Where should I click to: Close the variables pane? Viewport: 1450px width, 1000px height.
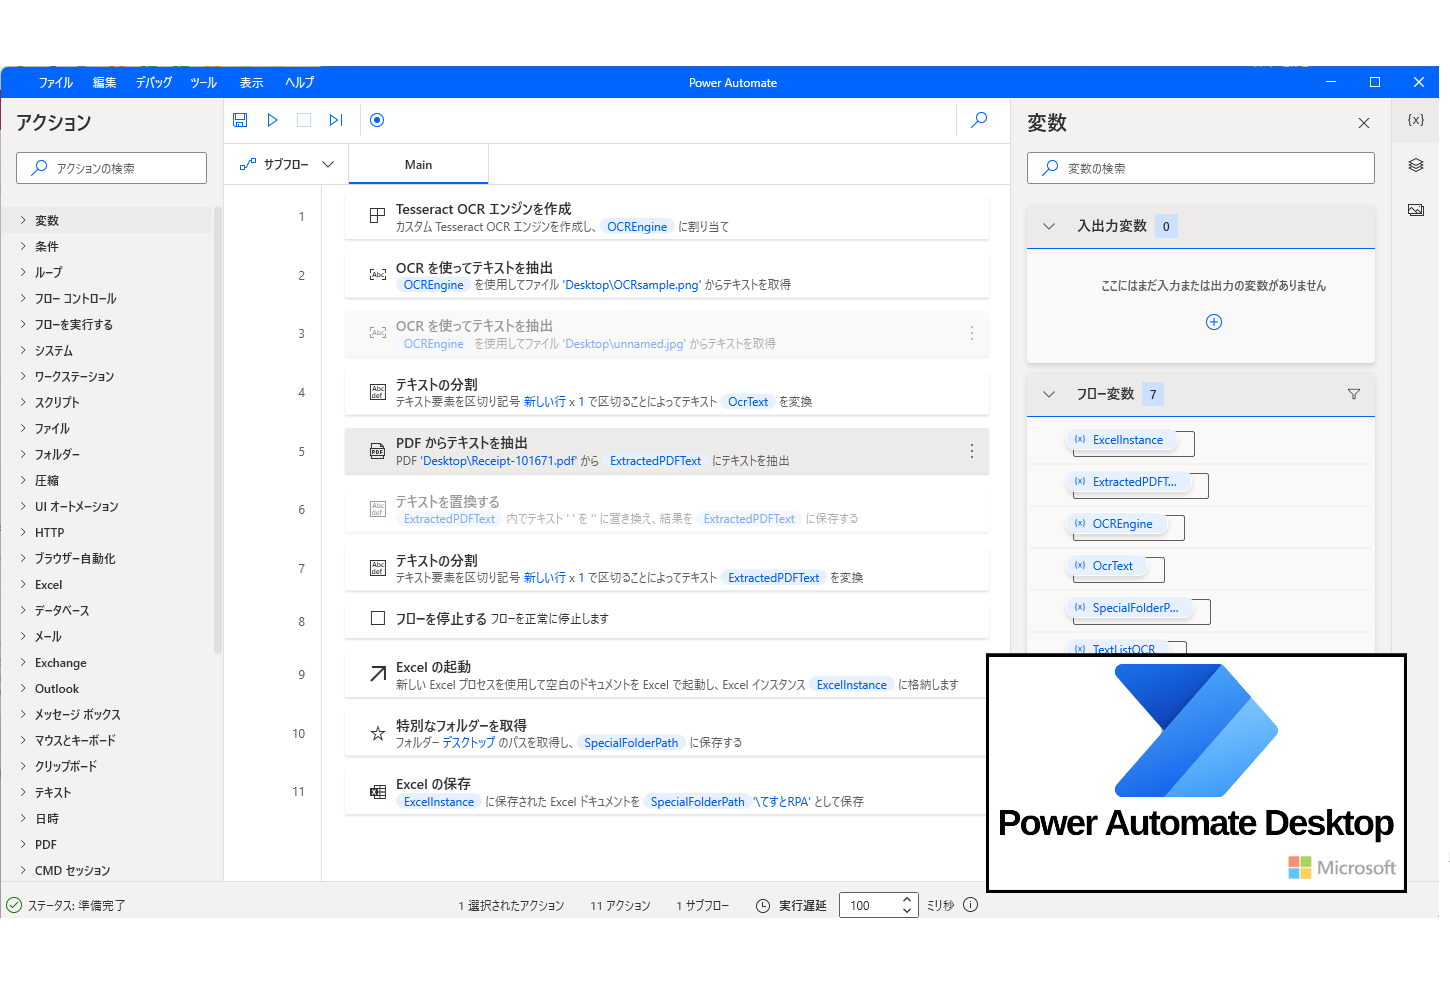point(1364,123)
